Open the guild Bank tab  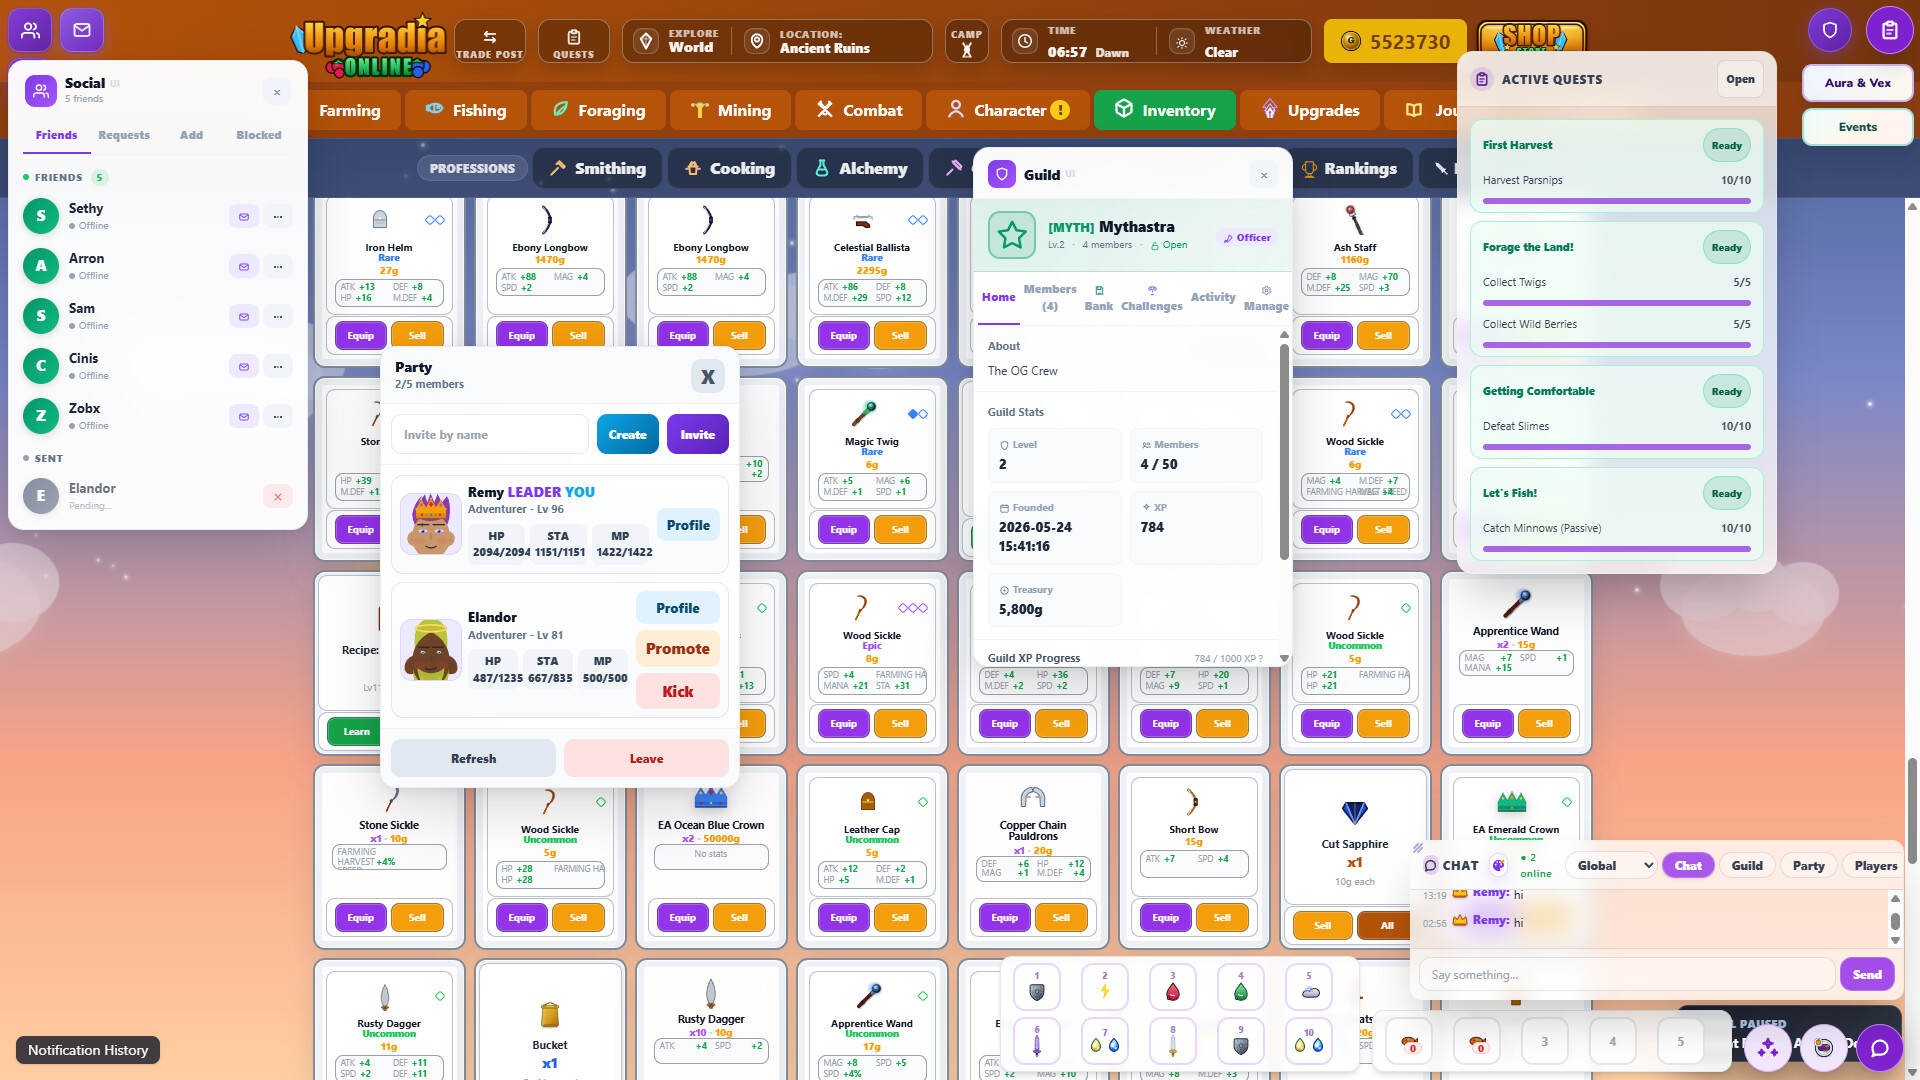tap(1099, 297)
